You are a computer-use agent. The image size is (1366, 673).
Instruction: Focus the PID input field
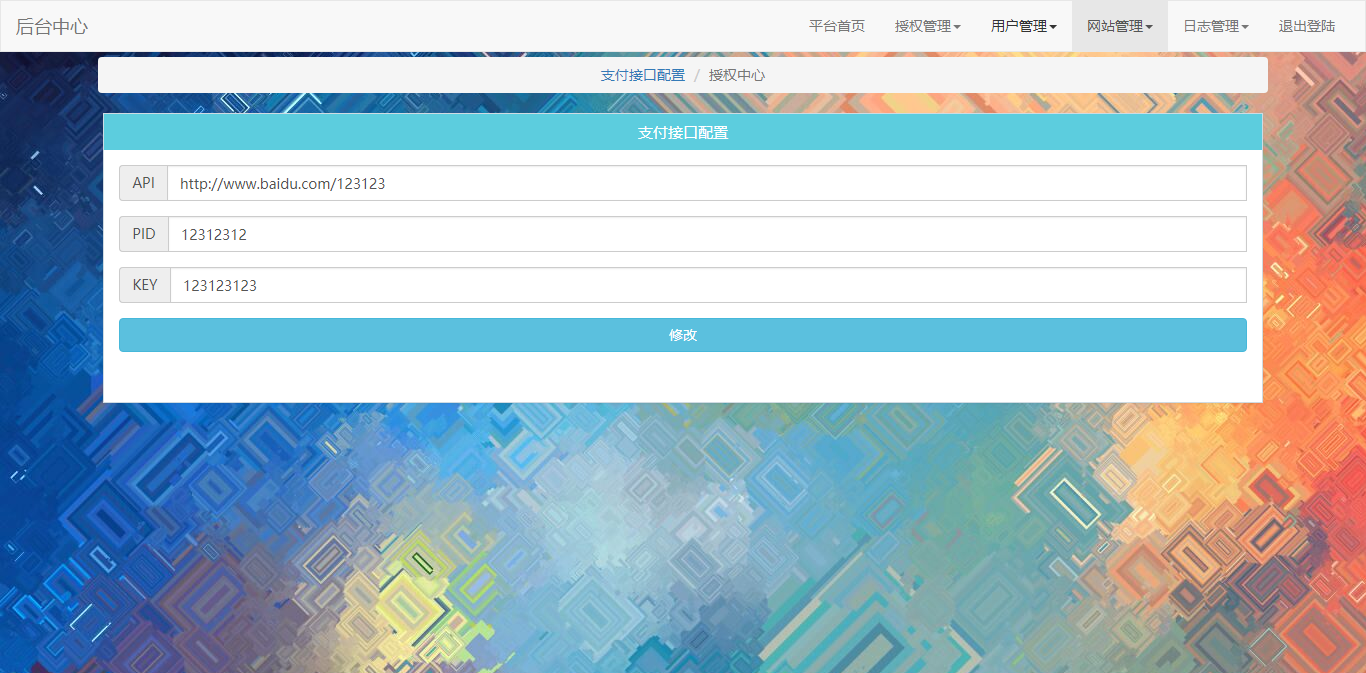point(706,234)
